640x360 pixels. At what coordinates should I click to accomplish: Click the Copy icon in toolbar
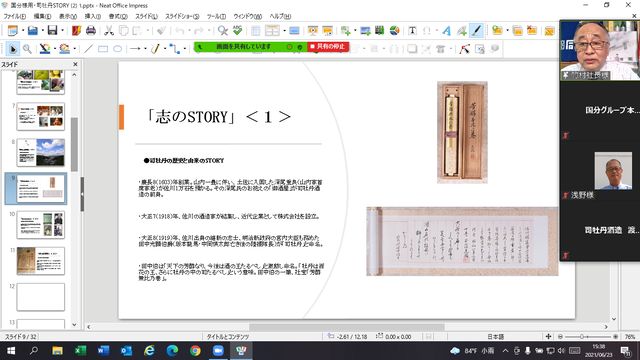(123, 30)
